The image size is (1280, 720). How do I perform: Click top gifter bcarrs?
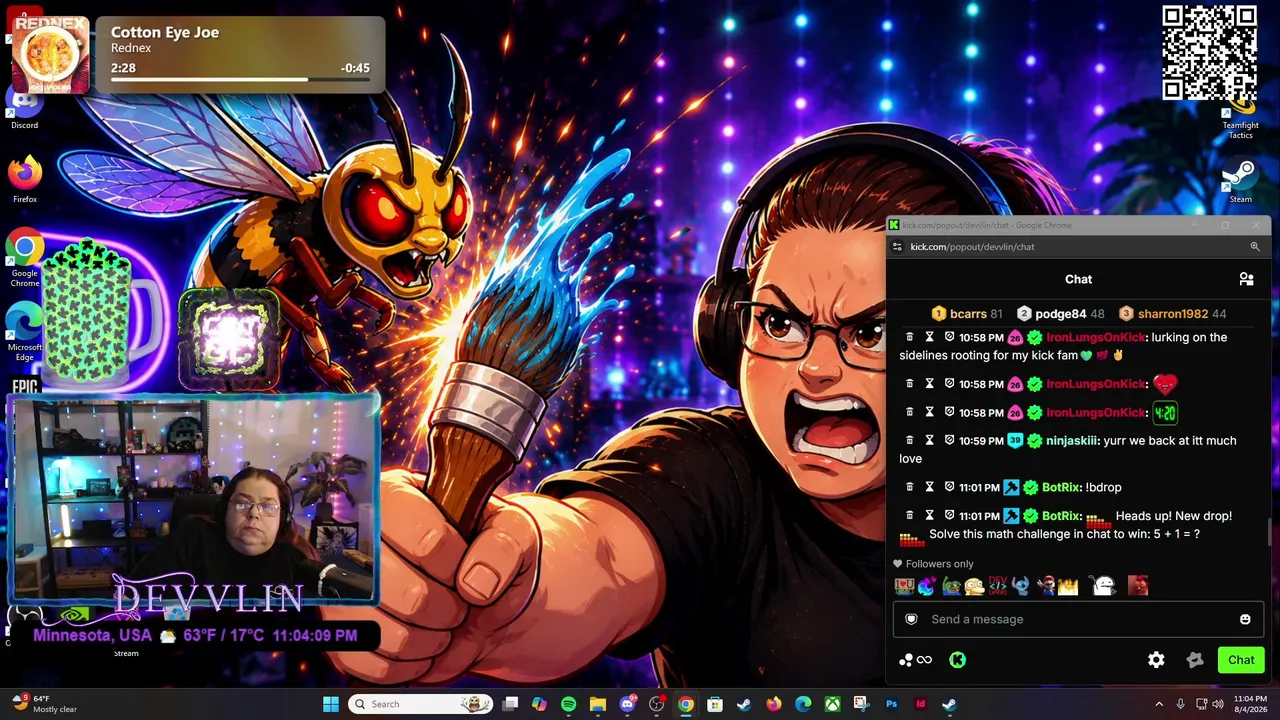point(969,314)
